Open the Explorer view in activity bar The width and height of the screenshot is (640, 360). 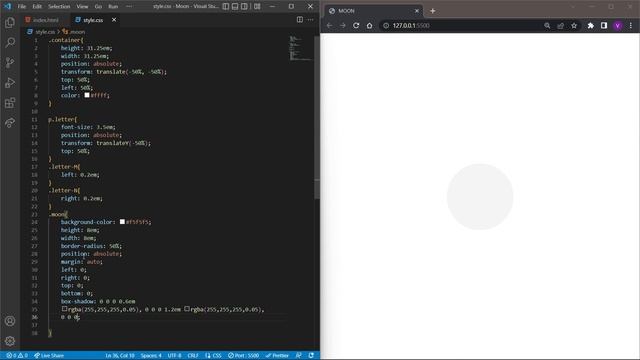click(x=10, y=22)
